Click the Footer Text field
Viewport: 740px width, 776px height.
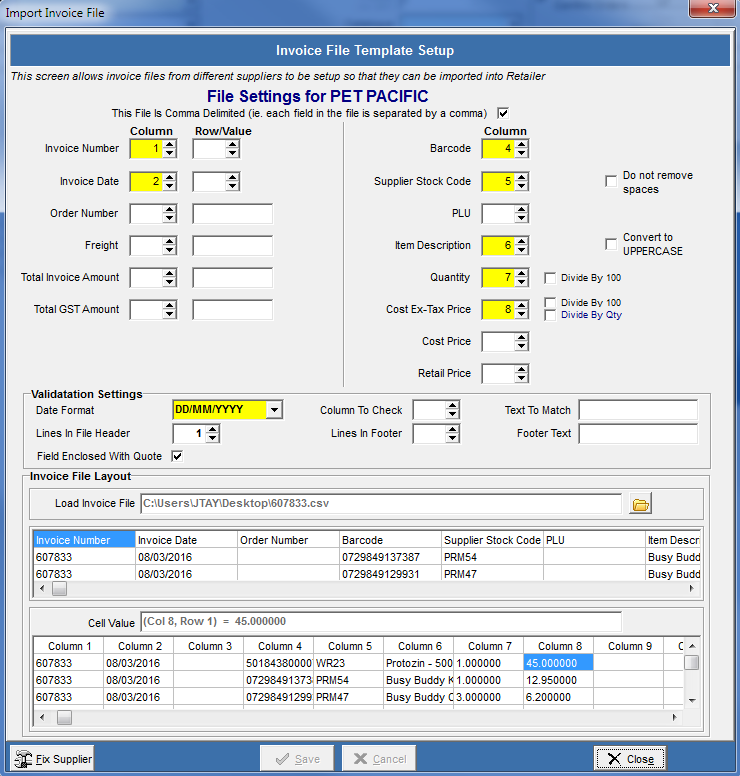[638, 434]
